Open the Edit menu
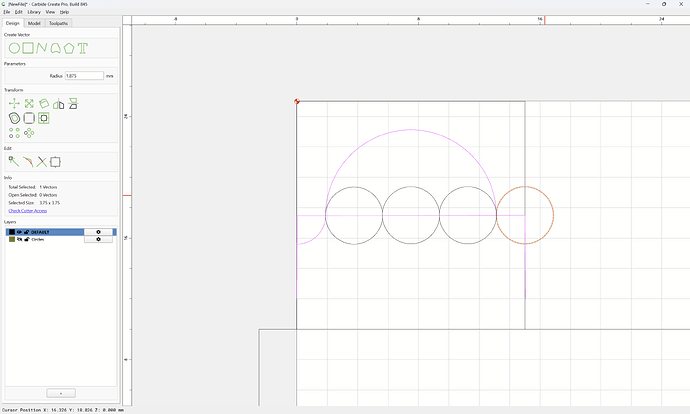The width and height of the screenshot is (690, 414). pyautogui.click(x=18, y=12)
